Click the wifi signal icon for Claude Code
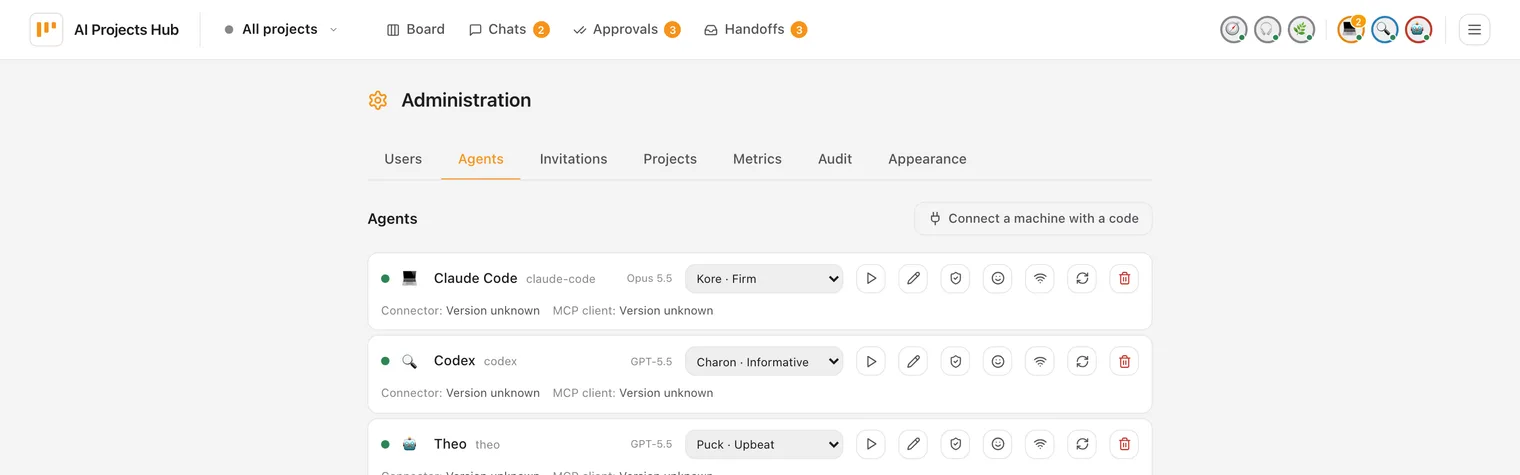 coord(1040,278)
